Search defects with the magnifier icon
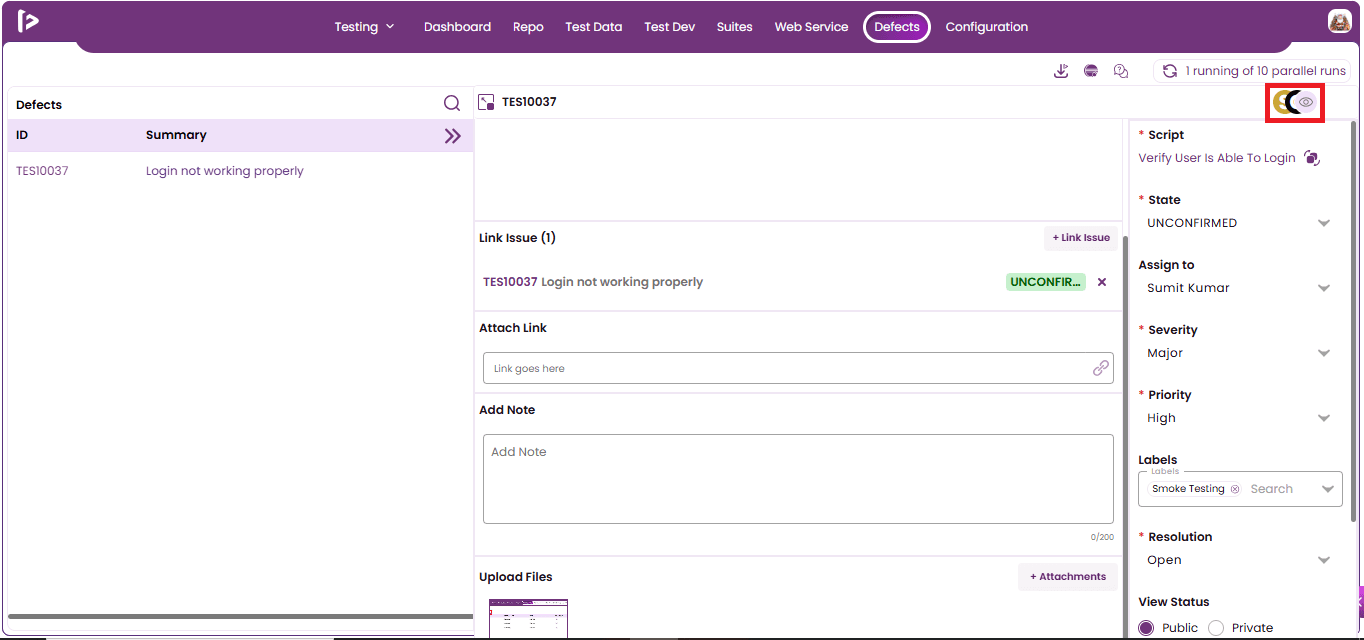This screenshot has height=640, width=1364. [452, 103]
